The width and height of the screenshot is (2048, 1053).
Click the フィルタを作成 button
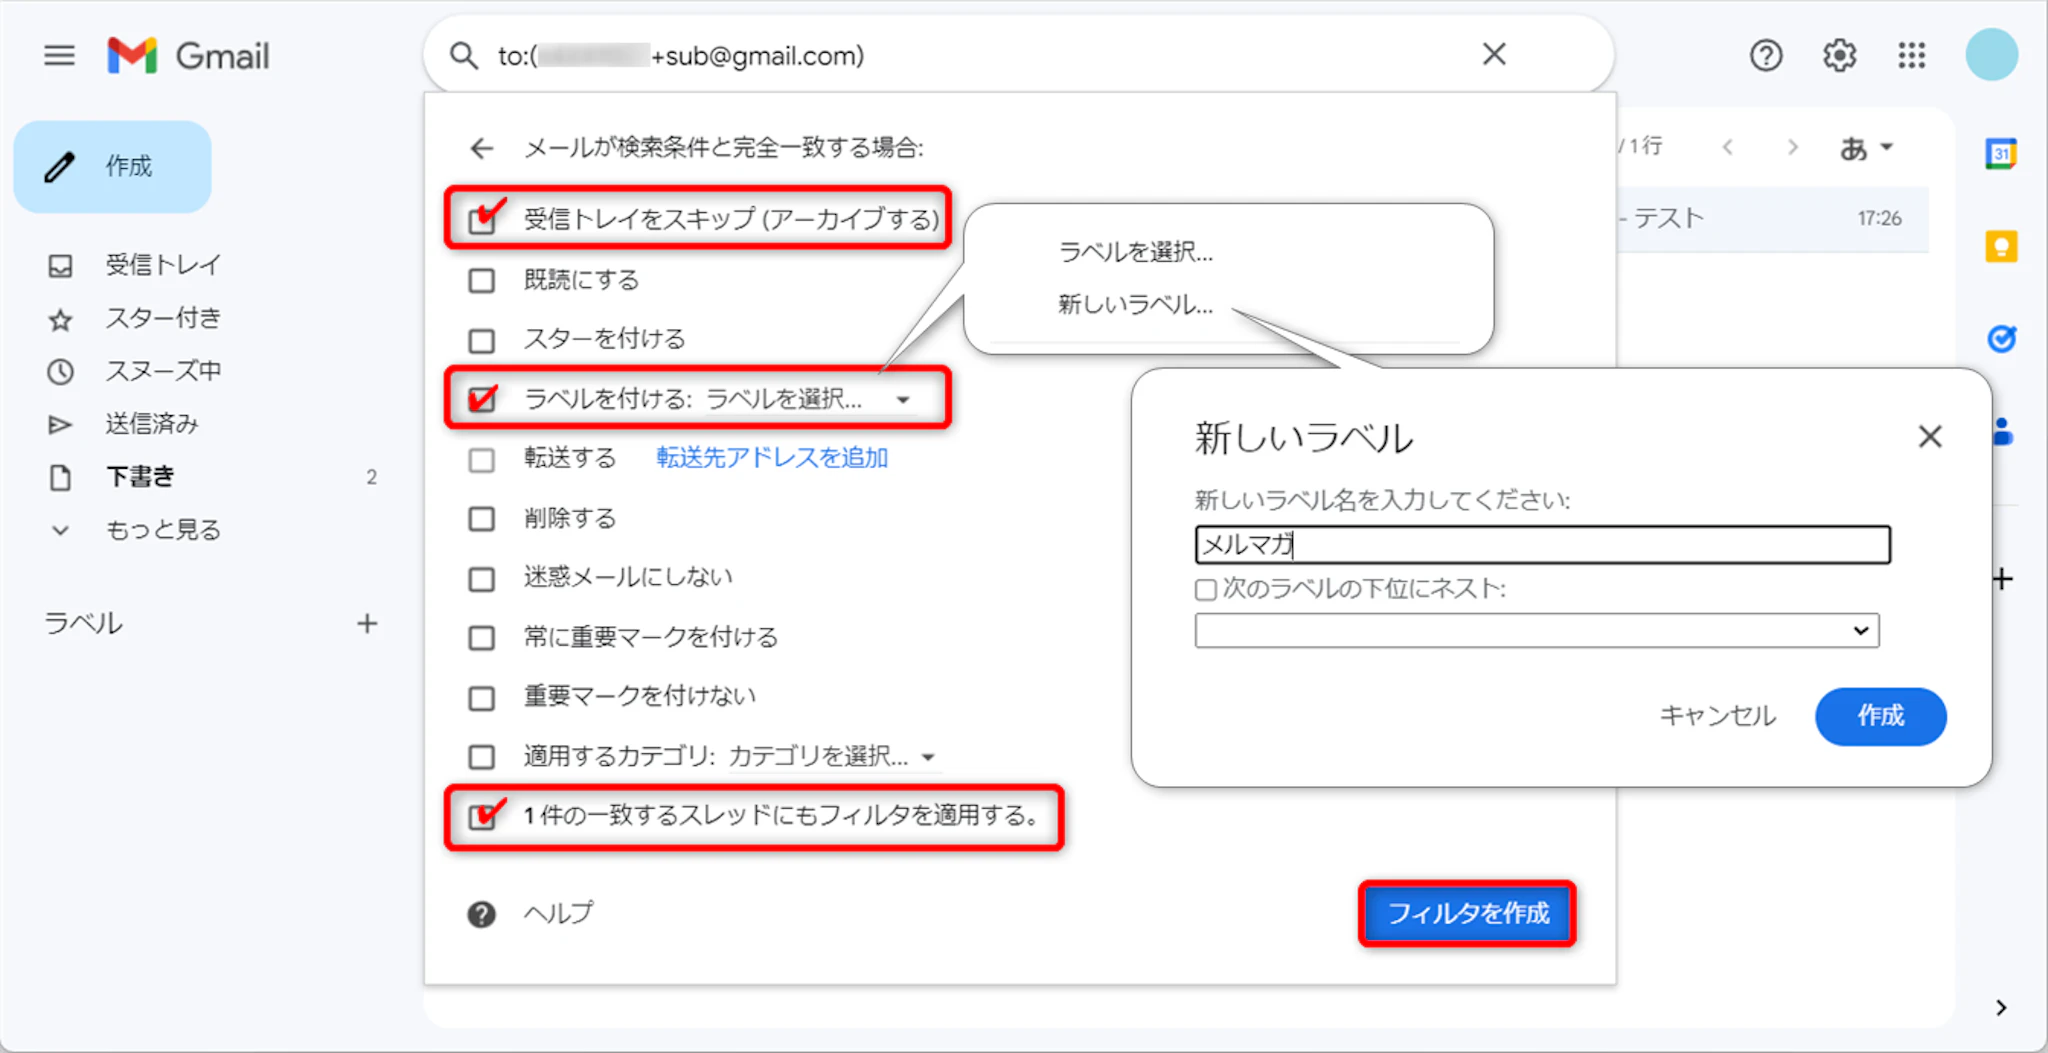1467,913
